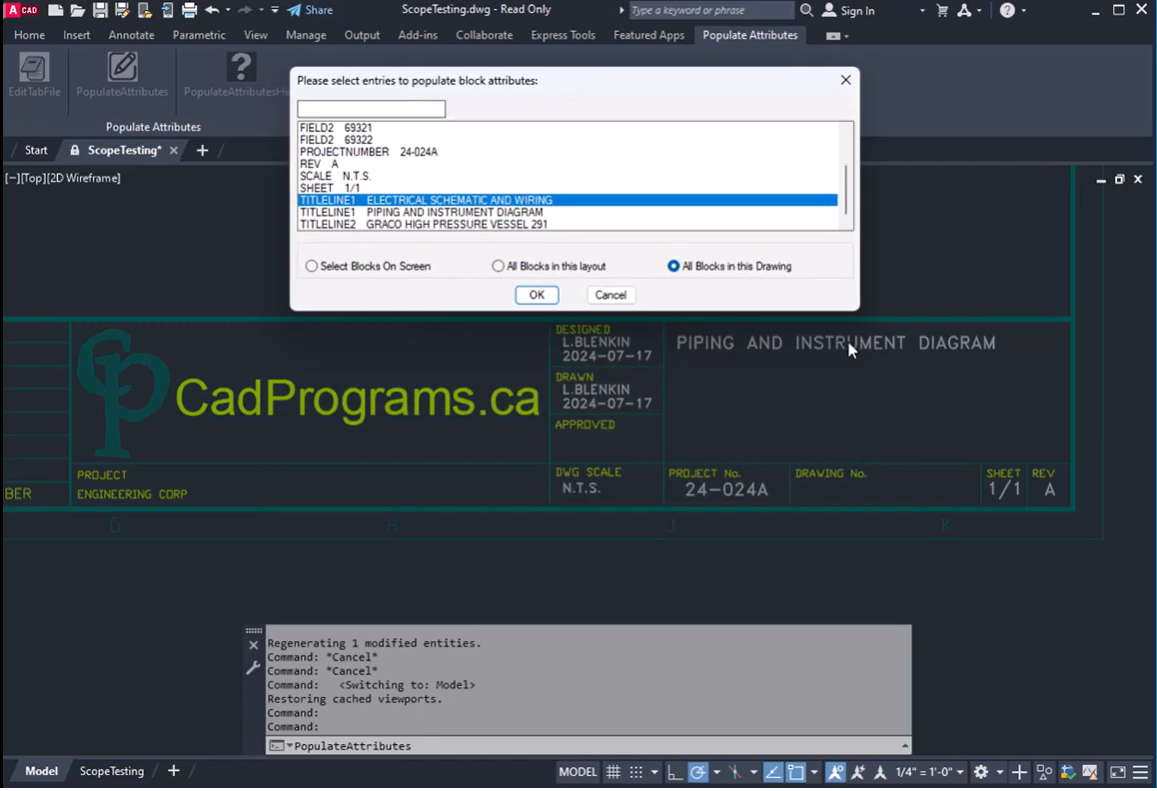Expand snap mode settings dropdown arrow
The height and width of the screenshot is (791, 1157).
[x=655, y=772]
